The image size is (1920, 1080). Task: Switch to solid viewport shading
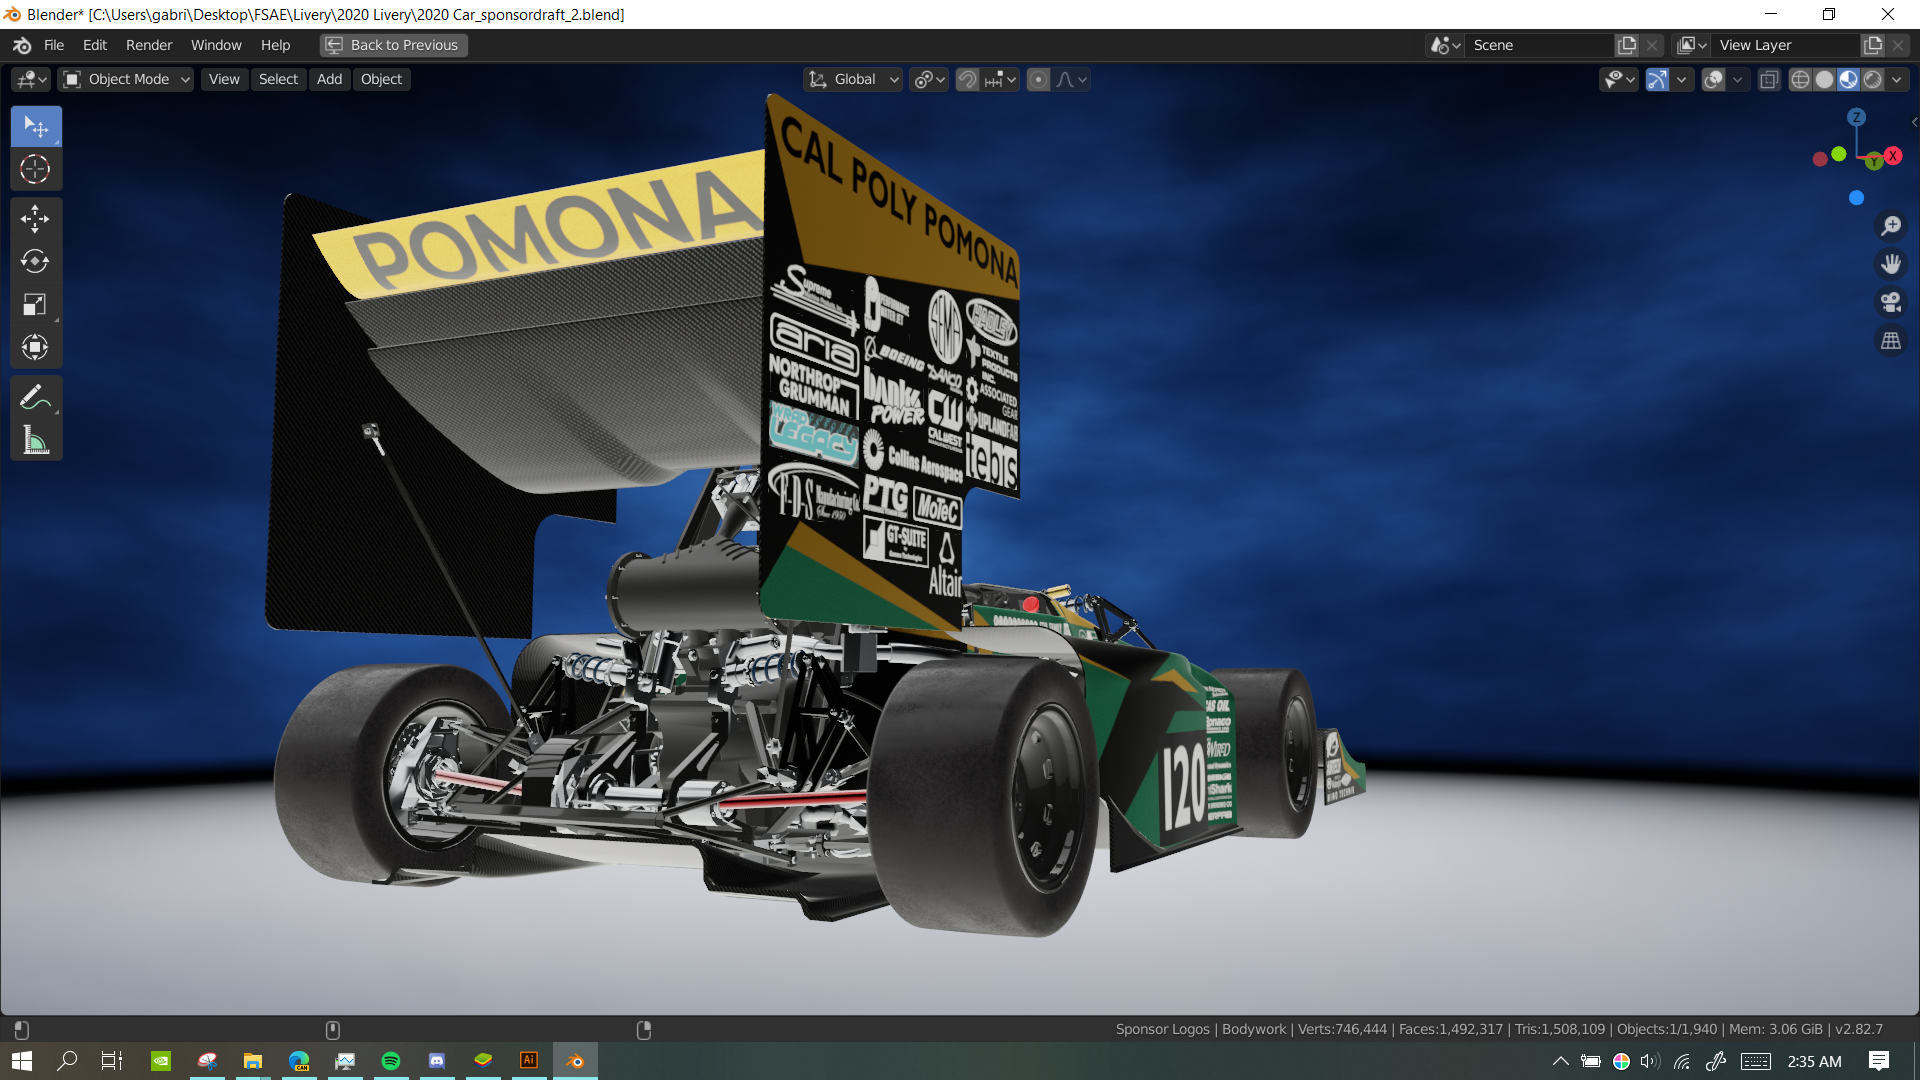(x=1824, y=80)
